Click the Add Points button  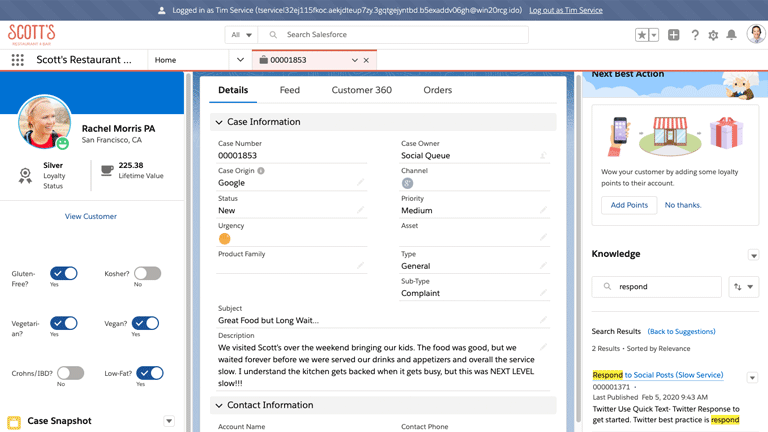pyautogui.click(x=629, y=205)
